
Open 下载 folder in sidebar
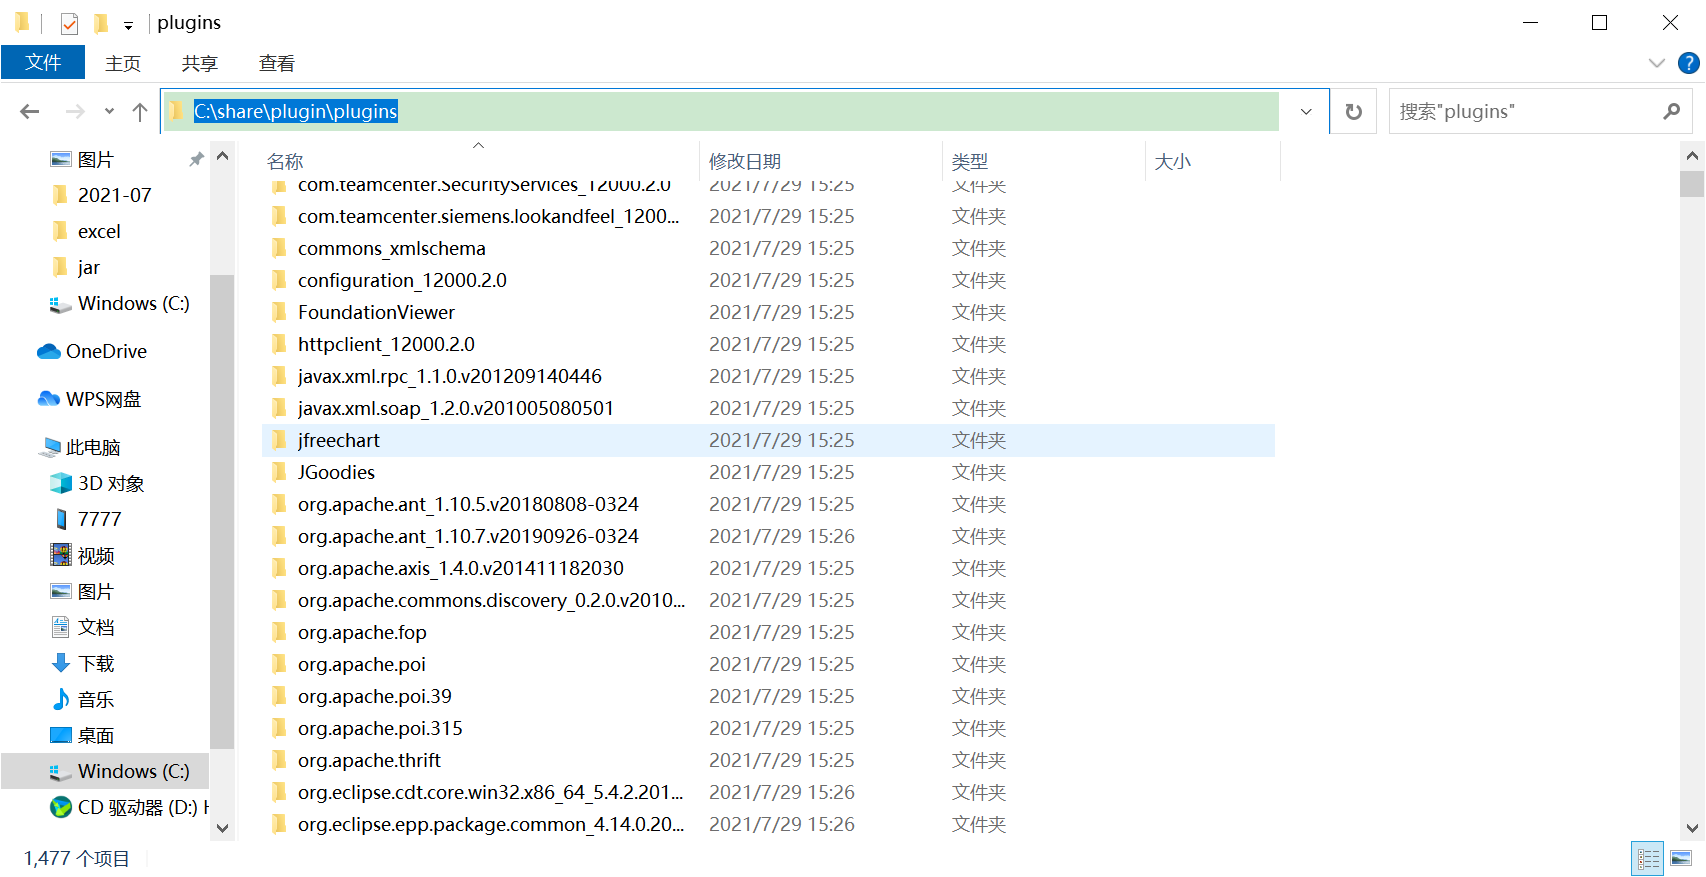click(96, 663)
